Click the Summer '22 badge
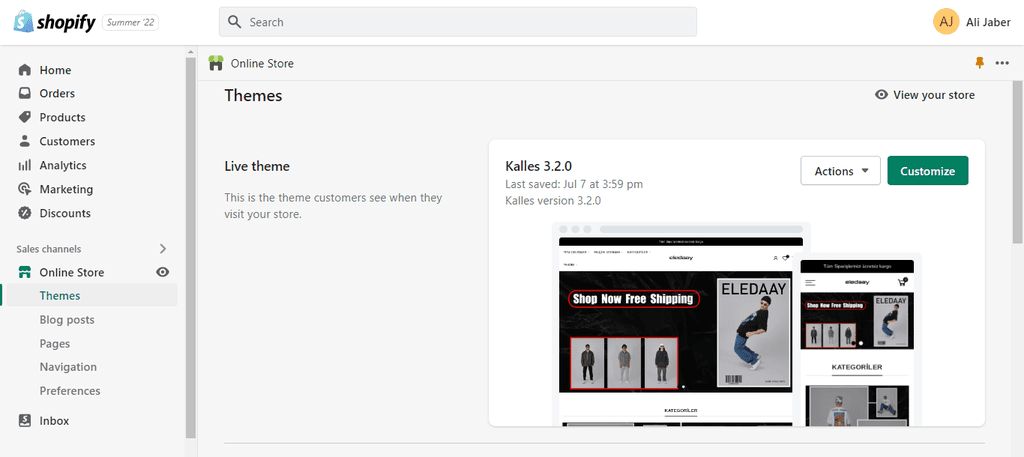The width and height of the screenshot is (1024, 457). coord(131,22)
